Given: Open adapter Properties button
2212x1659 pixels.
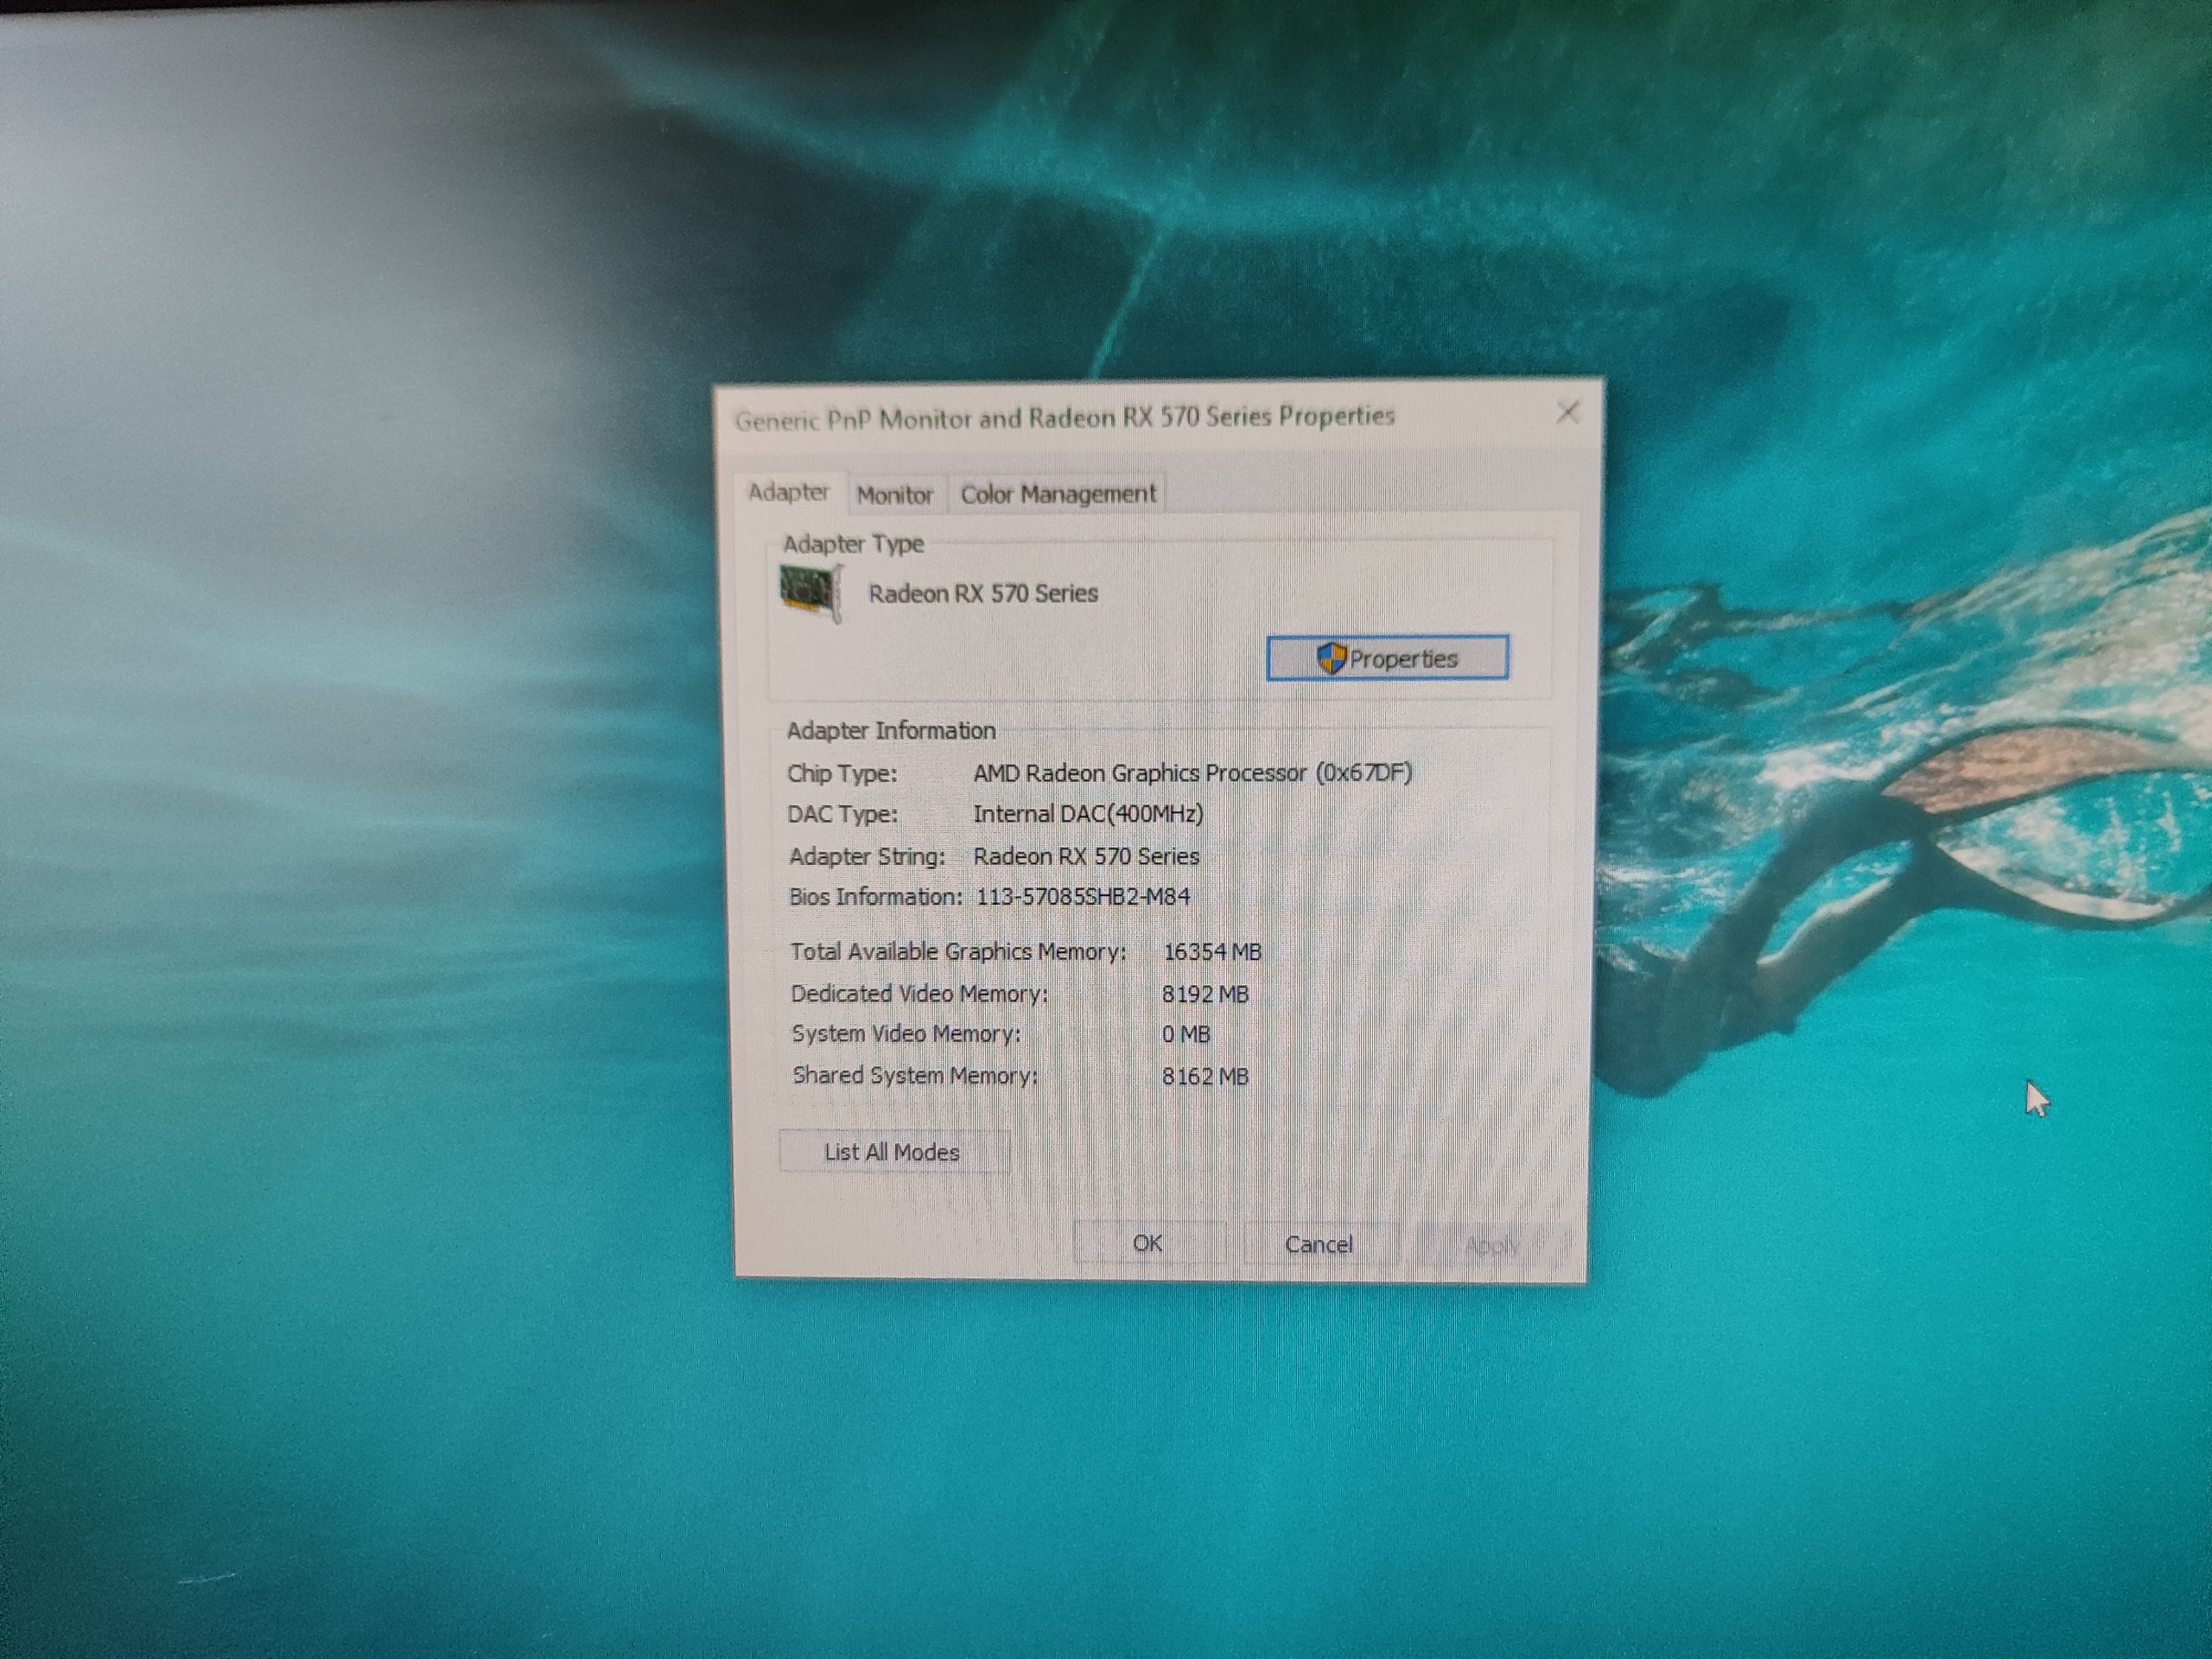Looking at the screenshot, I should tap(1387, 658).
